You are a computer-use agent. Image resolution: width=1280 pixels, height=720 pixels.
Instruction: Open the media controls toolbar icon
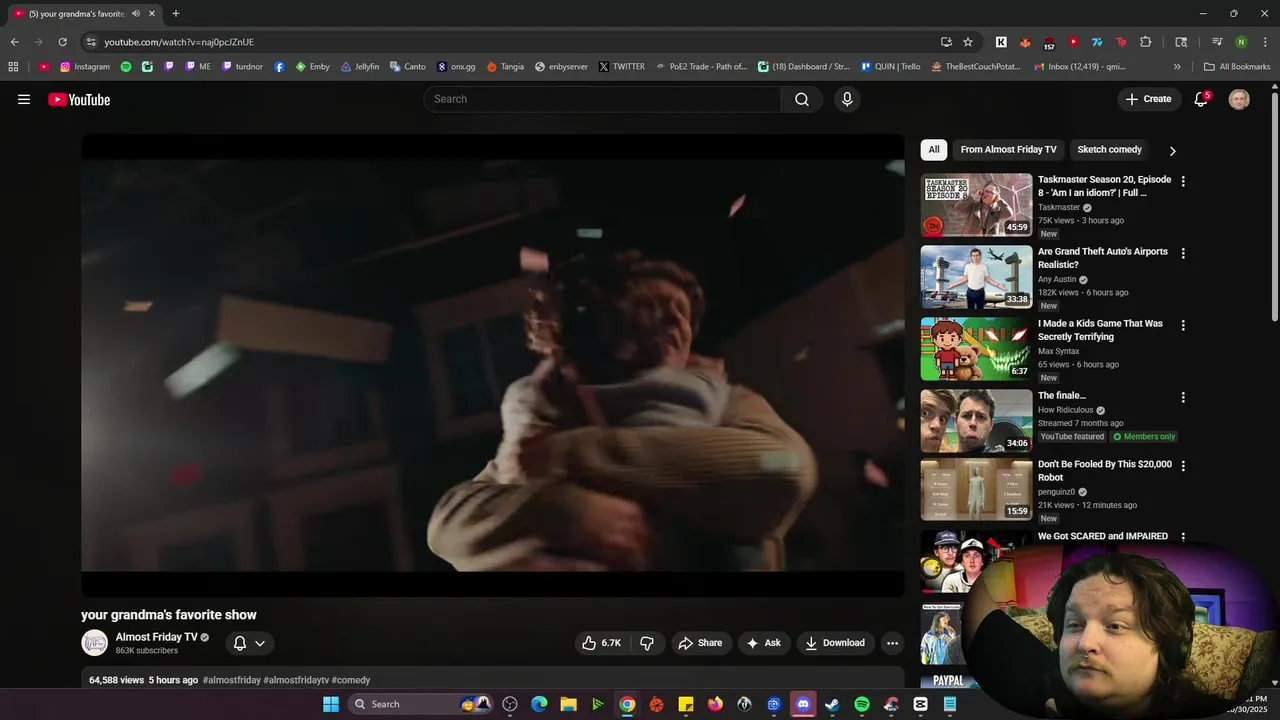pos(1217,42)
